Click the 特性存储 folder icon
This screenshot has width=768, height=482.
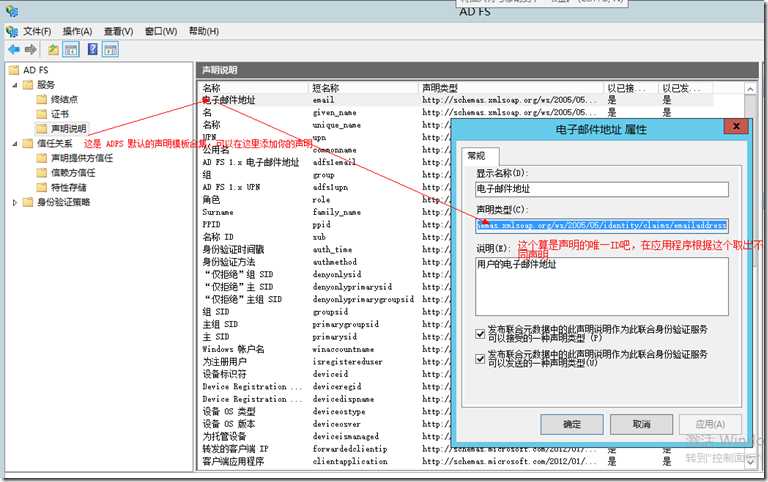coord(42,188)
